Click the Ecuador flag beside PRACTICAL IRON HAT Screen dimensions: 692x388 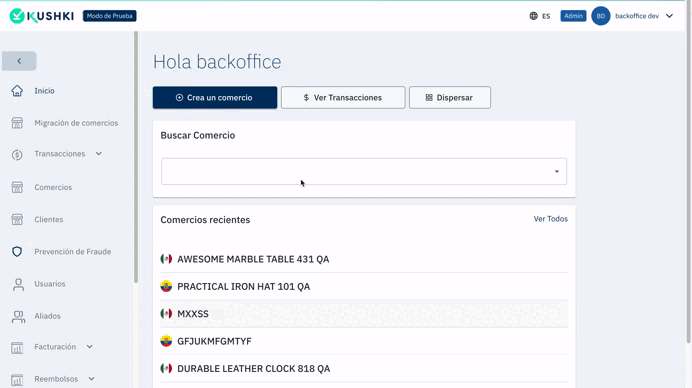point(166,286)
